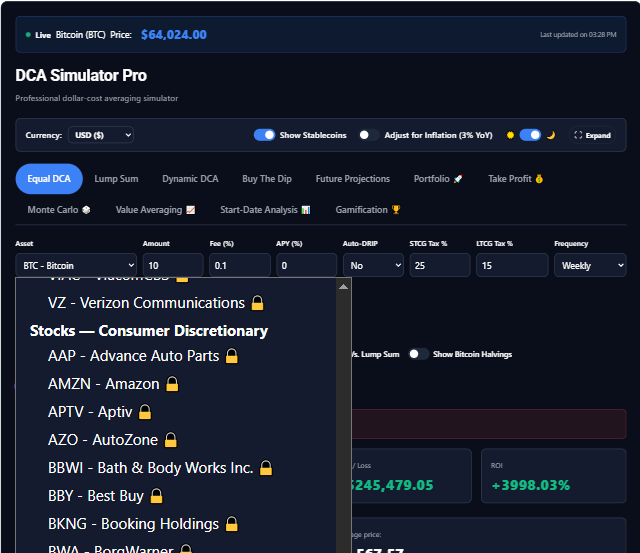Switch to the Equal DCA tab
The width and height of the screenshot is (640, 553).
(49, 179)
